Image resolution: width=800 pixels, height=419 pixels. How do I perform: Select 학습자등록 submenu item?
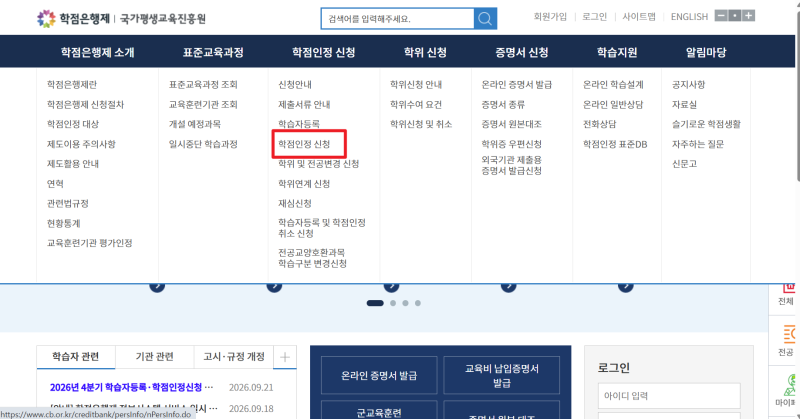coord(299,124)
